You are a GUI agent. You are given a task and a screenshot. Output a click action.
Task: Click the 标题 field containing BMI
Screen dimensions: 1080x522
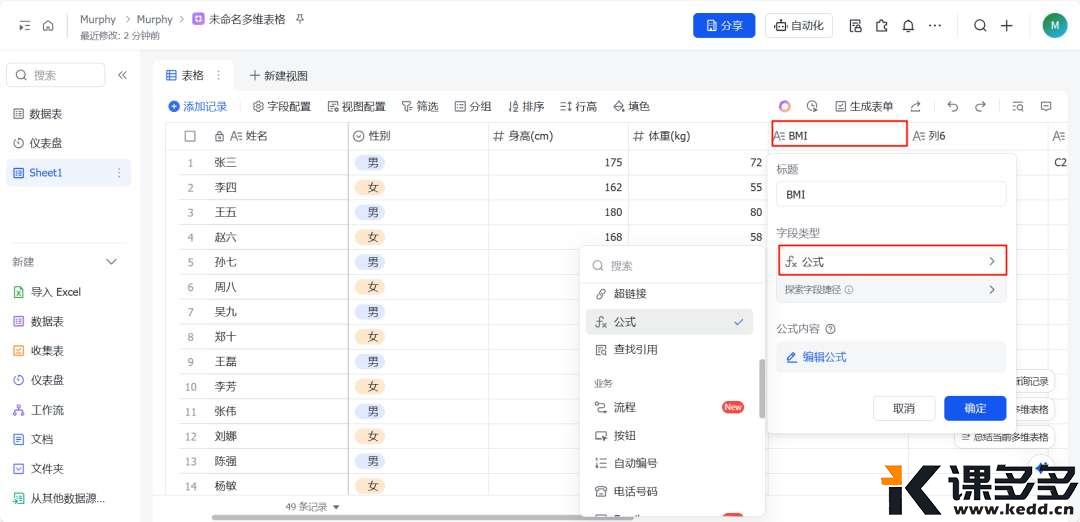pyautogui.click(x=891, y=194)
